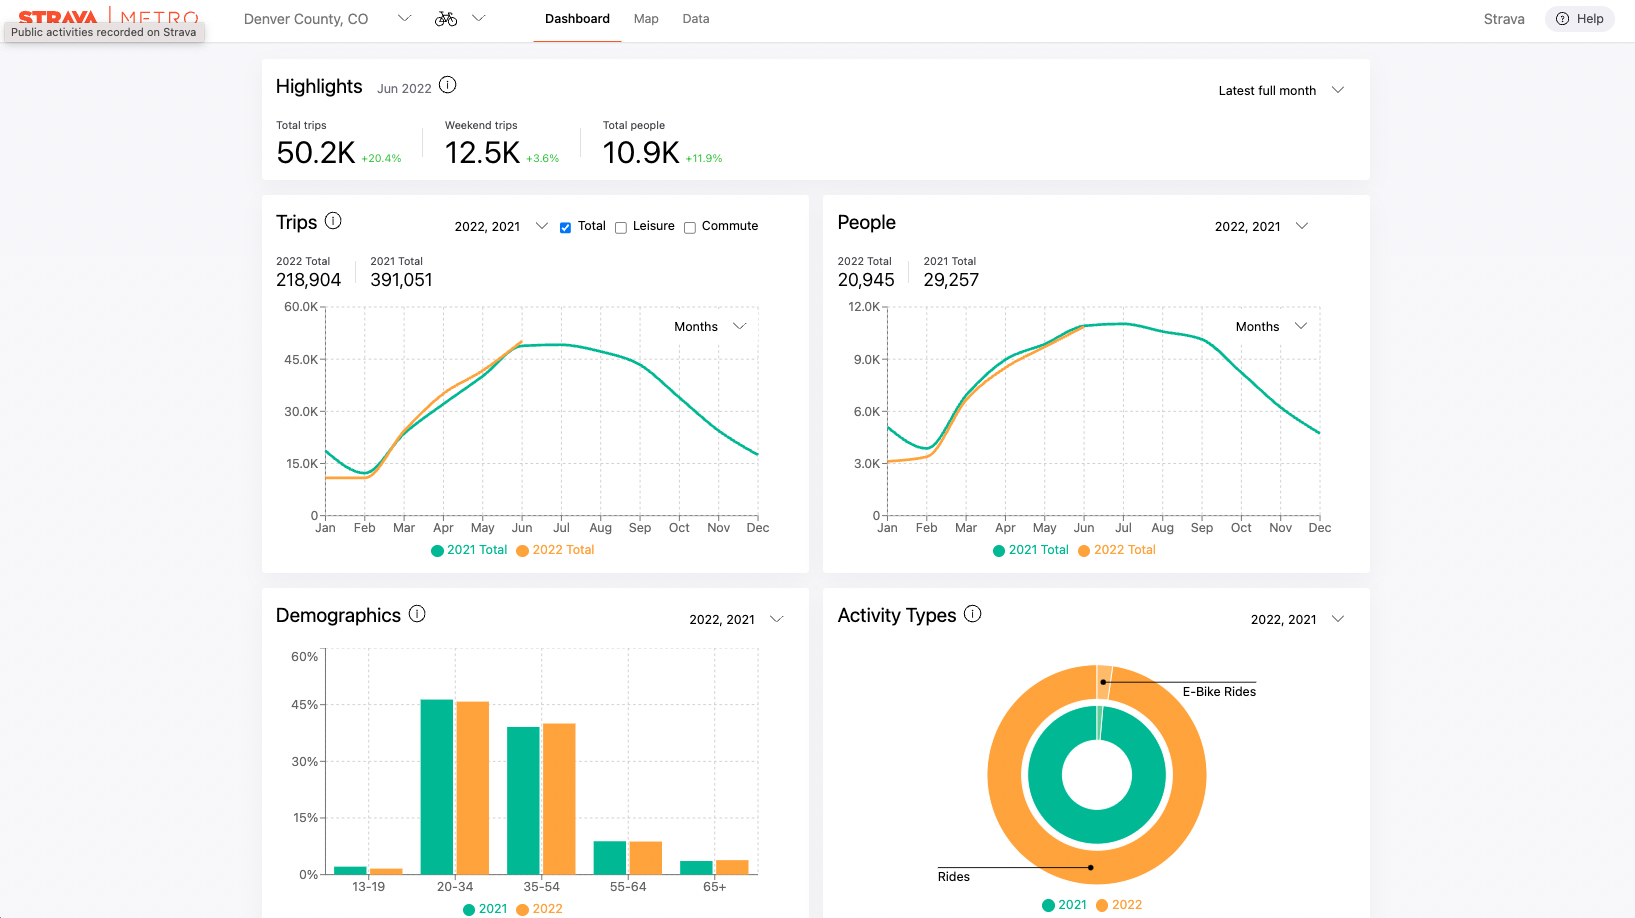Toggle the 2021 Total legend in People chart
1635x918 pixels.
(x=1031, y=550)
